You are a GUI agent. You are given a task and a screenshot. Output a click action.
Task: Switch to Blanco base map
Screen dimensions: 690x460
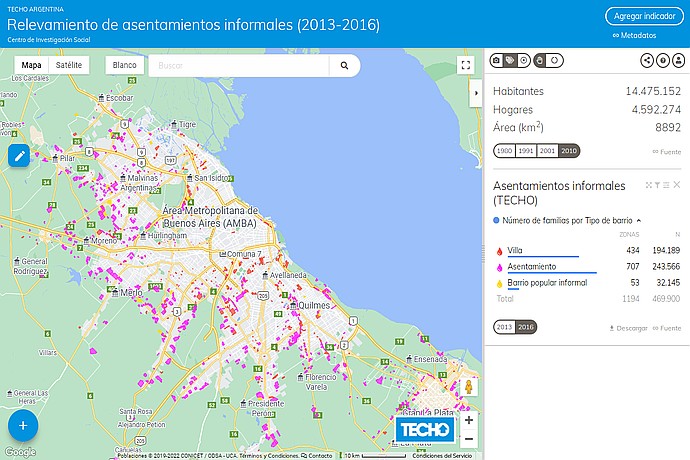click(x=125, y=65)
